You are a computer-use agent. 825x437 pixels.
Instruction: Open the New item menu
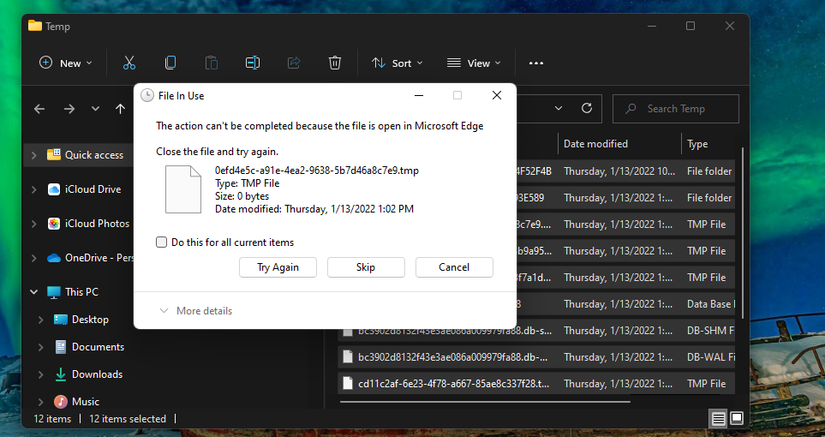65,63
